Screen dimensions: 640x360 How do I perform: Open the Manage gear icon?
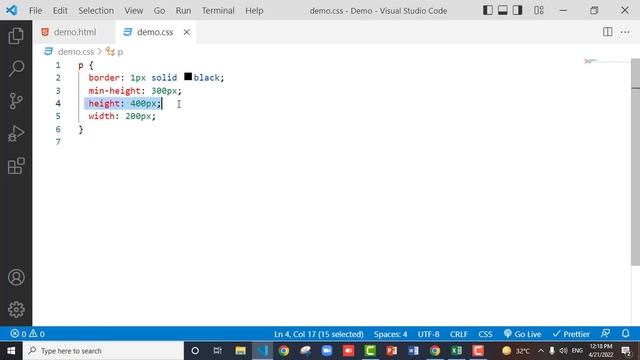[16, 310]
